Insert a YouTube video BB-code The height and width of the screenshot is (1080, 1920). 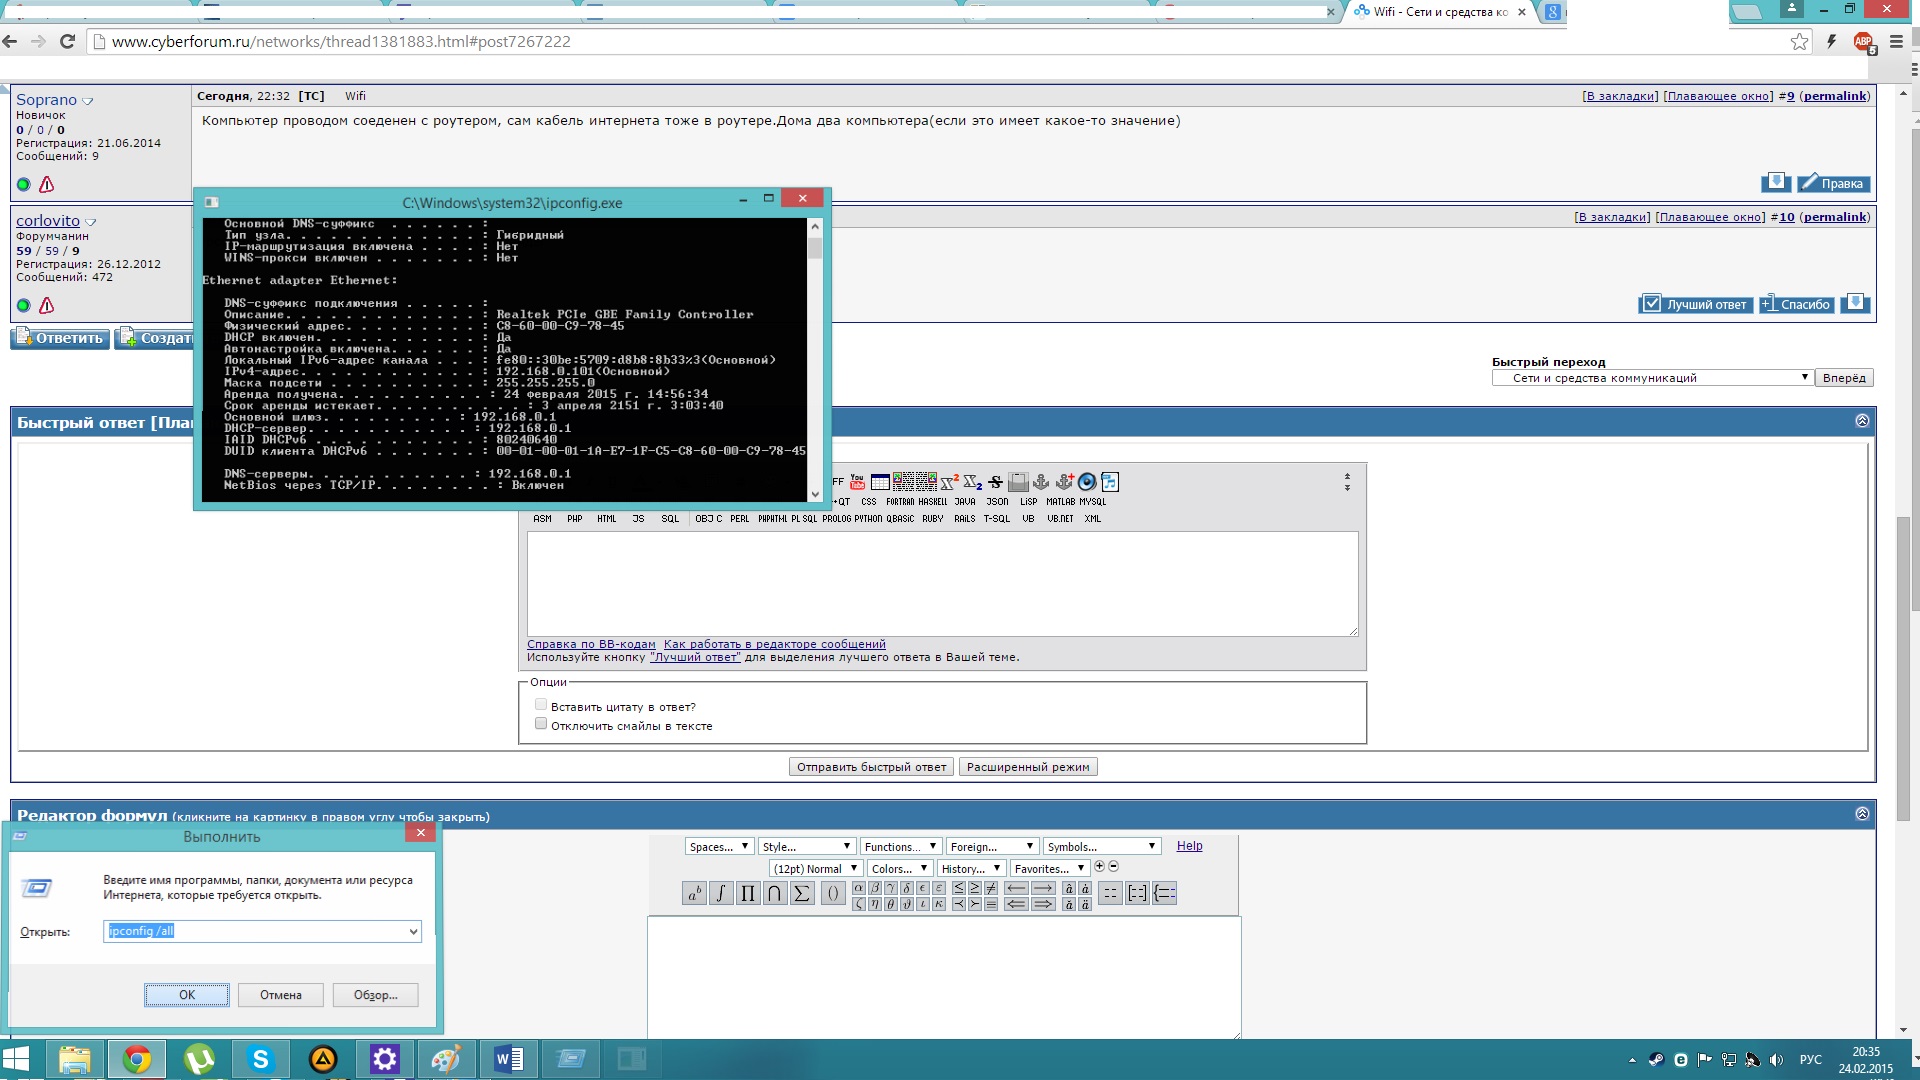click(x=857, y=482)
